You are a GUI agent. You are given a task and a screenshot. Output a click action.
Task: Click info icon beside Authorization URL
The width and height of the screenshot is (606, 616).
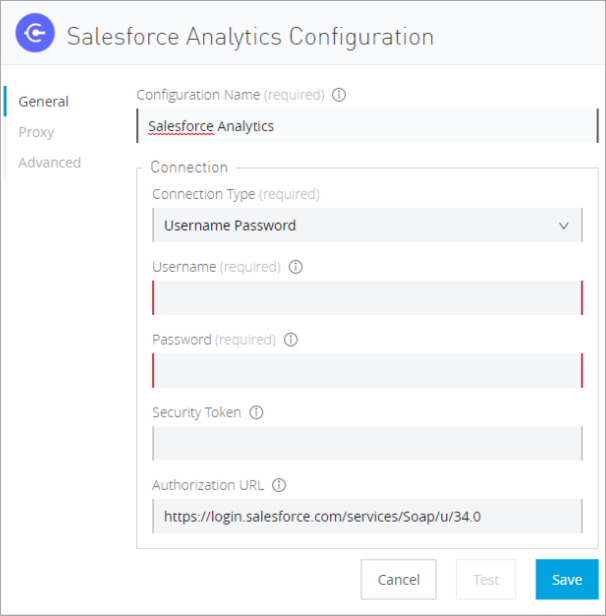[x=279, y=486]
